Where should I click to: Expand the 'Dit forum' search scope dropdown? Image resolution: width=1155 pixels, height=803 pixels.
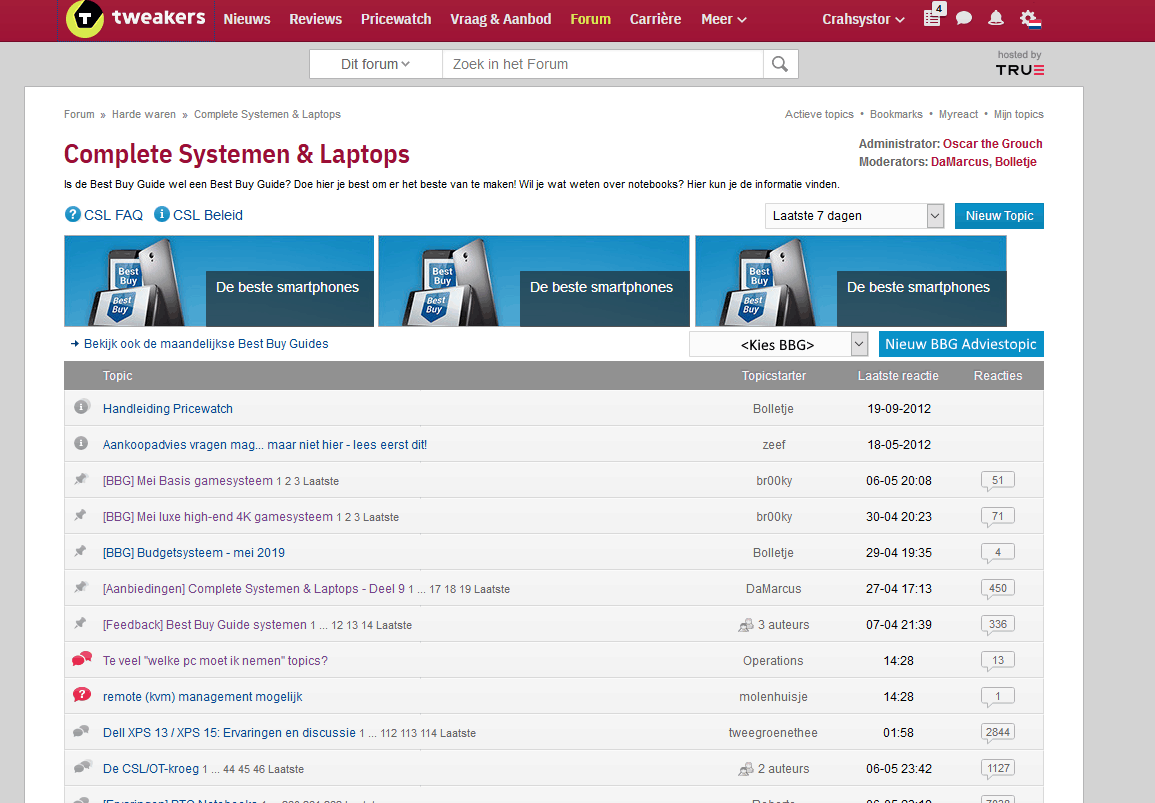(376, 64)
